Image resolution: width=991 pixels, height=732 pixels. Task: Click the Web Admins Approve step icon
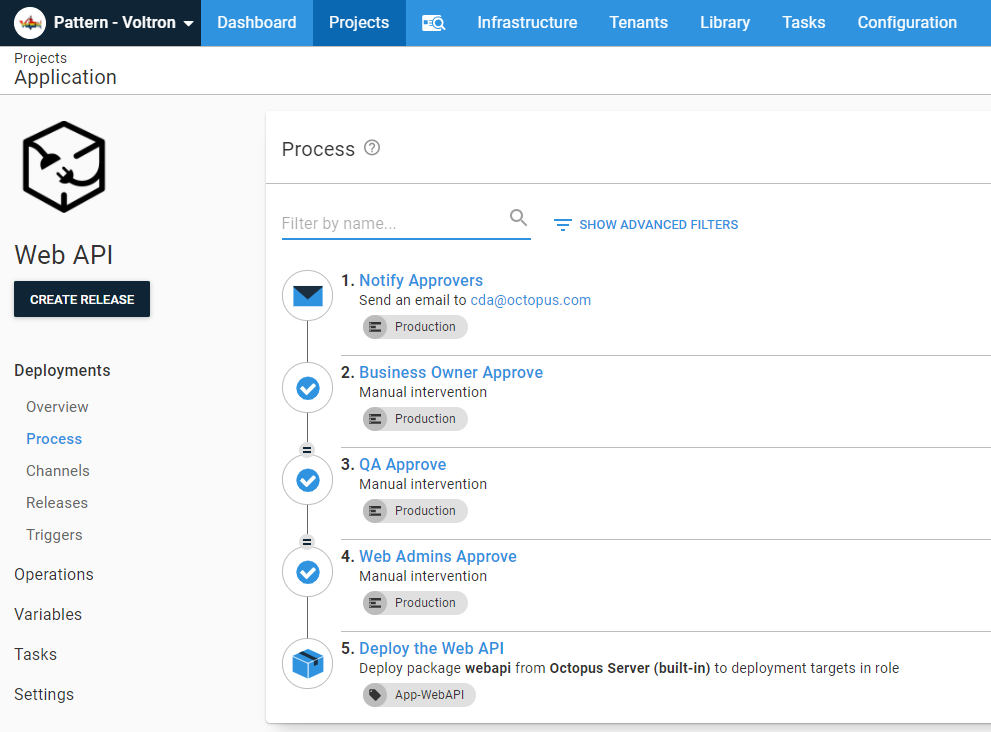307,571
